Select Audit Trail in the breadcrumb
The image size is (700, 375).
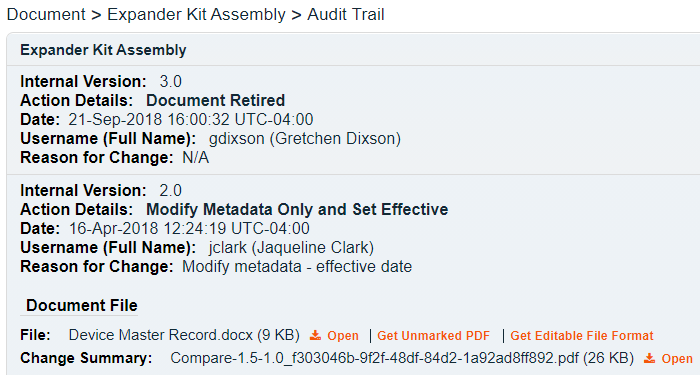pos(346,14)
